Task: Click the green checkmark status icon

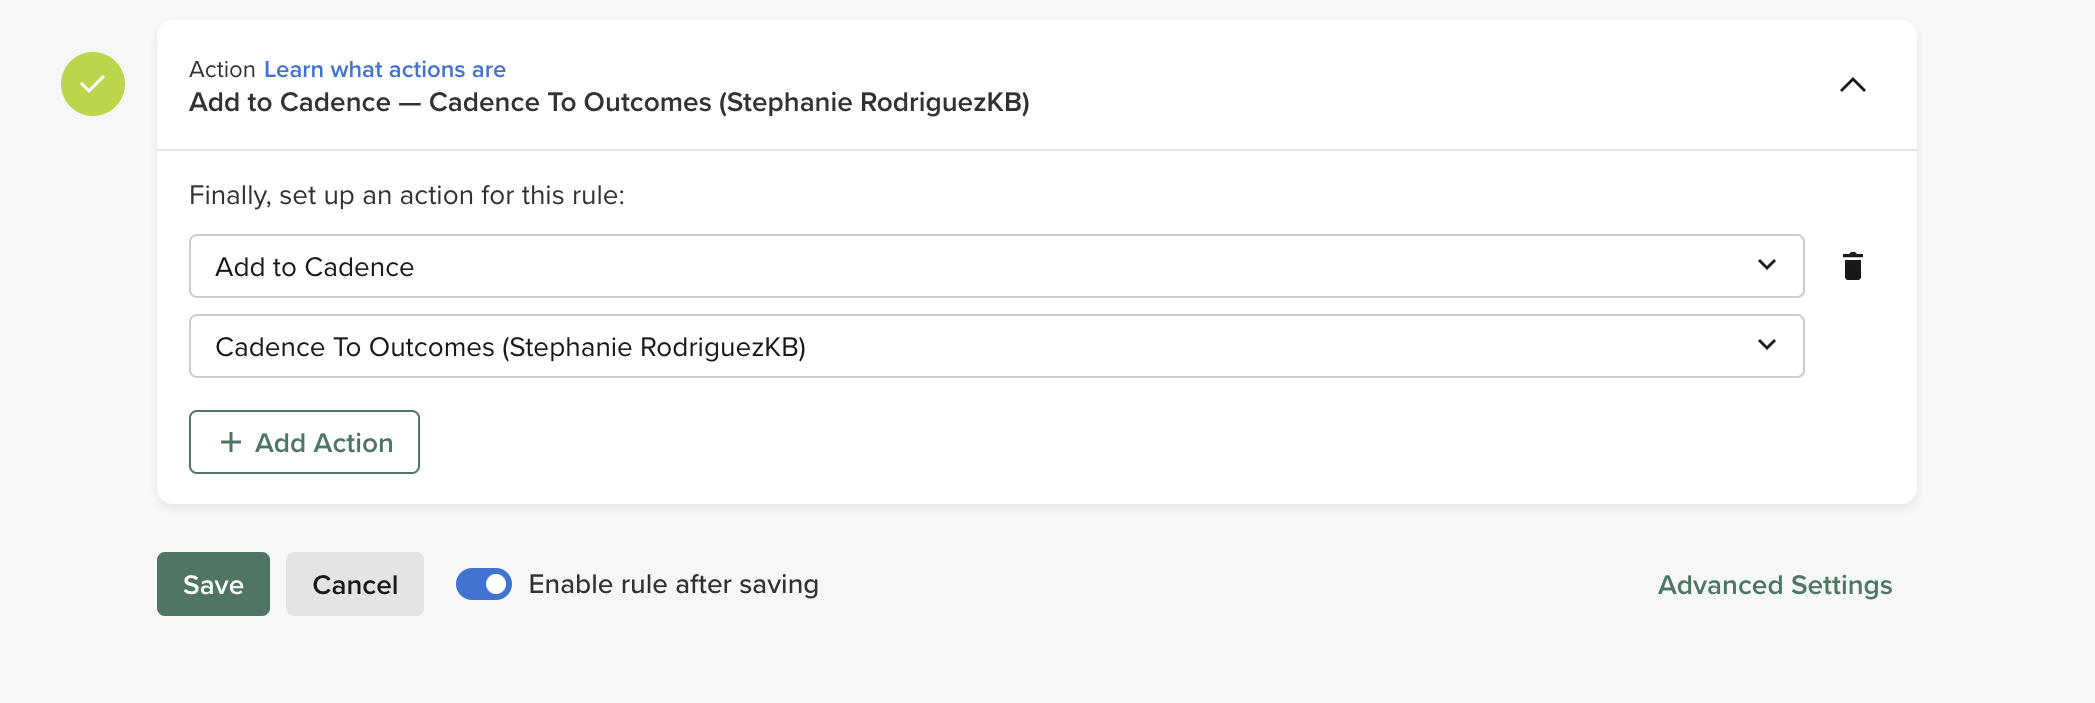Action: tap(93, 84)
